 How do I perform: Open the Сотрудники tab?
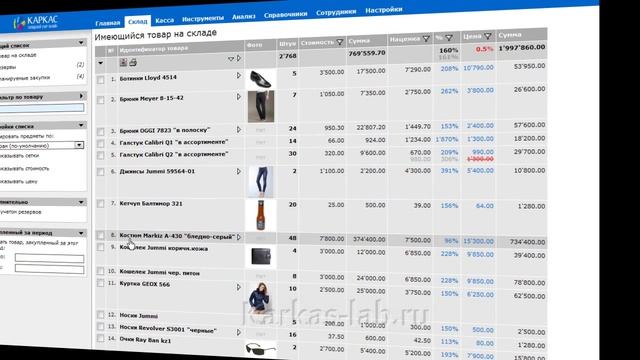point(336,12)
